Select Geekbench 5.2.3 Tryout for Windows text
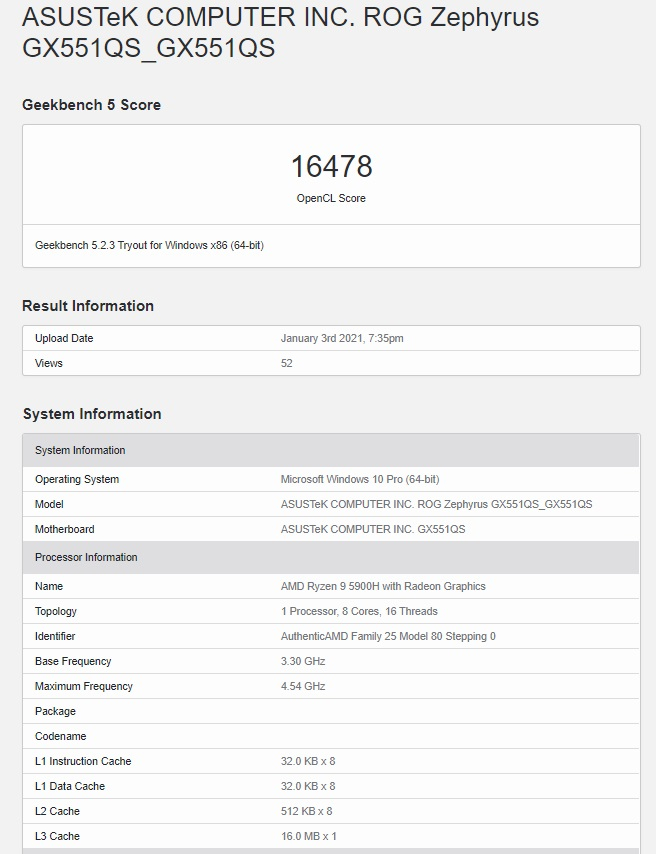Image resolution: width=656 pixels, height=854 pixels. 149,245
